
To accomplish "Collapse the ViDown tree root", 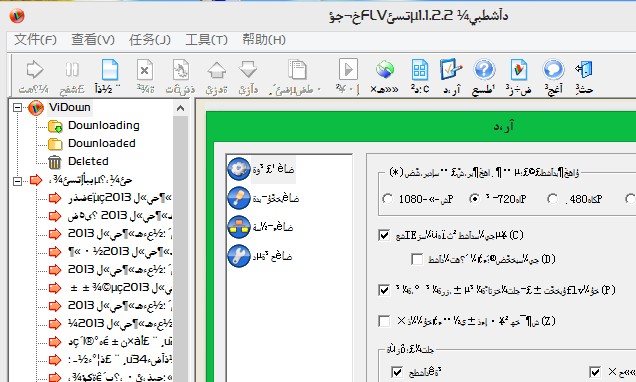I will 17,108.
